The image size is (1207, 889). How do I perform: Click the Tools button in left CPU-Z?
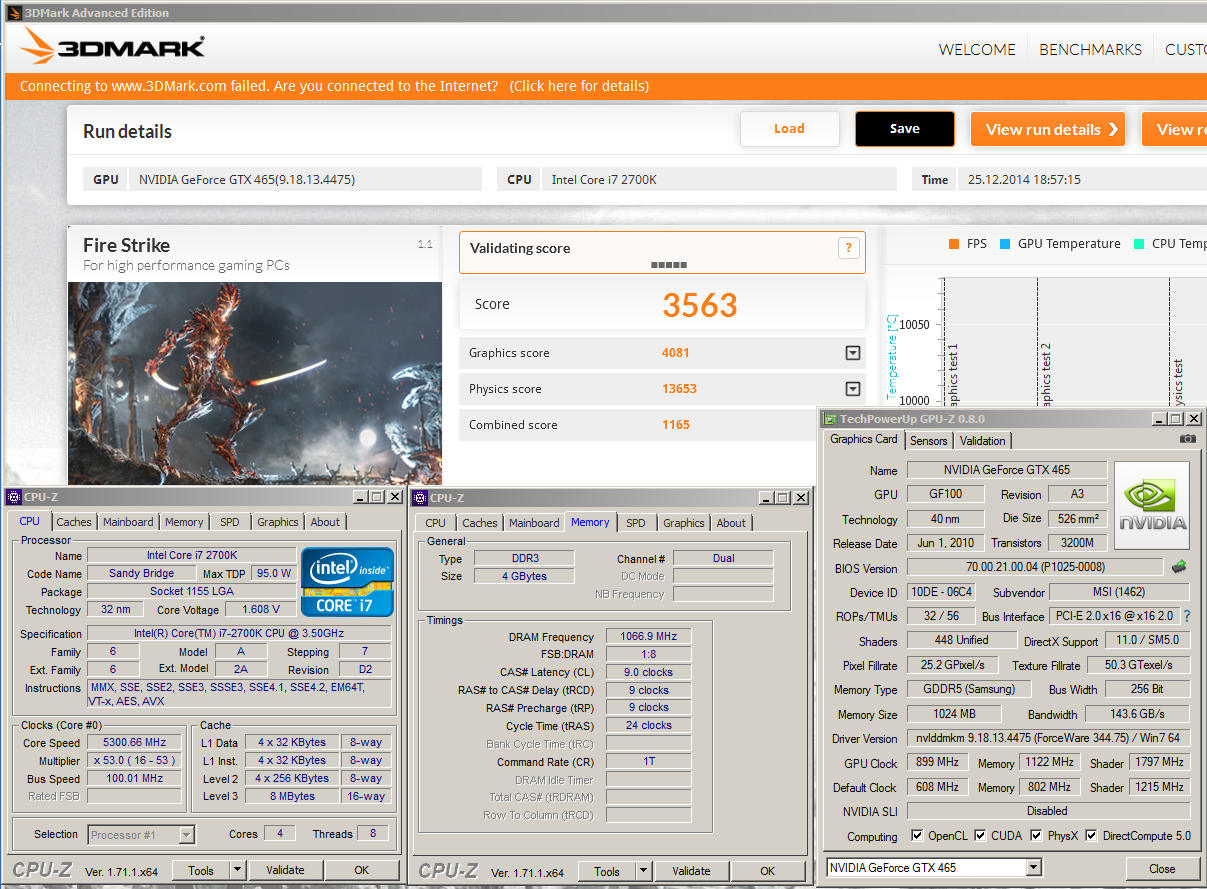pyautogui.click(x=201, y=870)
